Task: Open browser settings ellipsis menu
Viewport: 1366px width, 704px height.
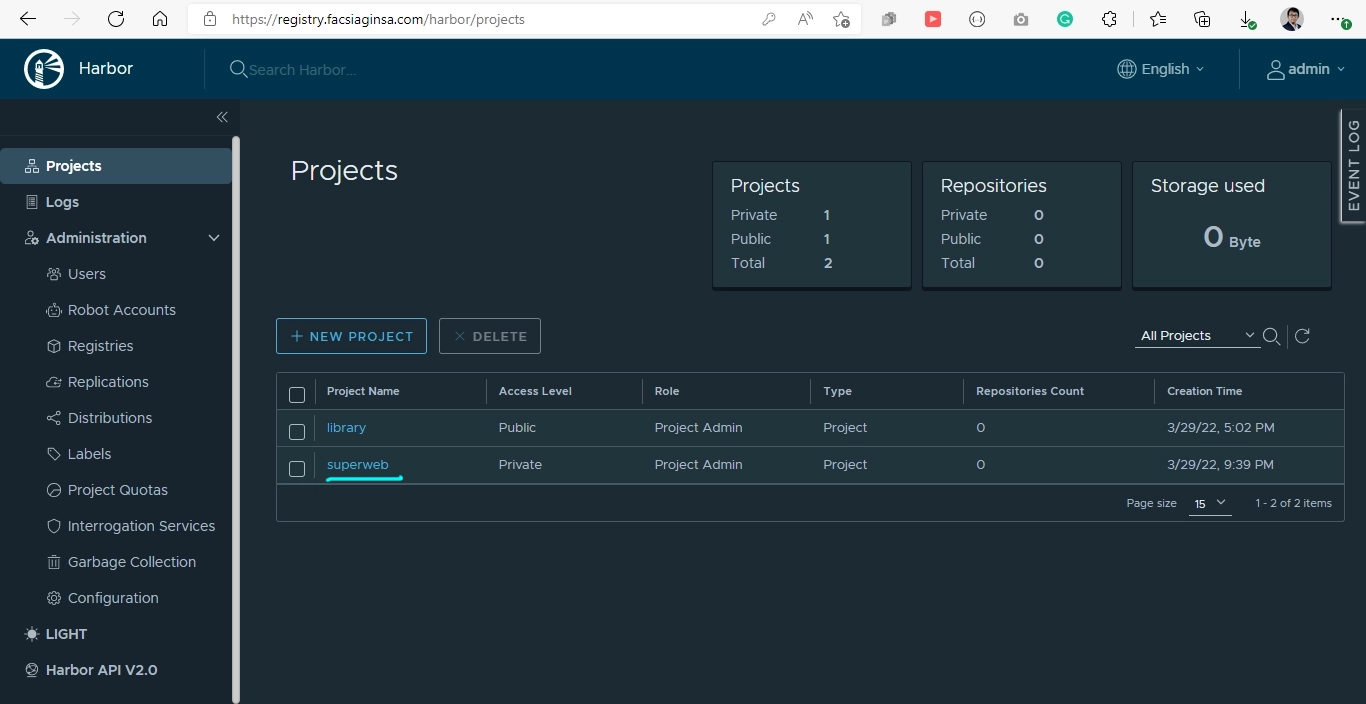Action: (x=1339, y=19)
